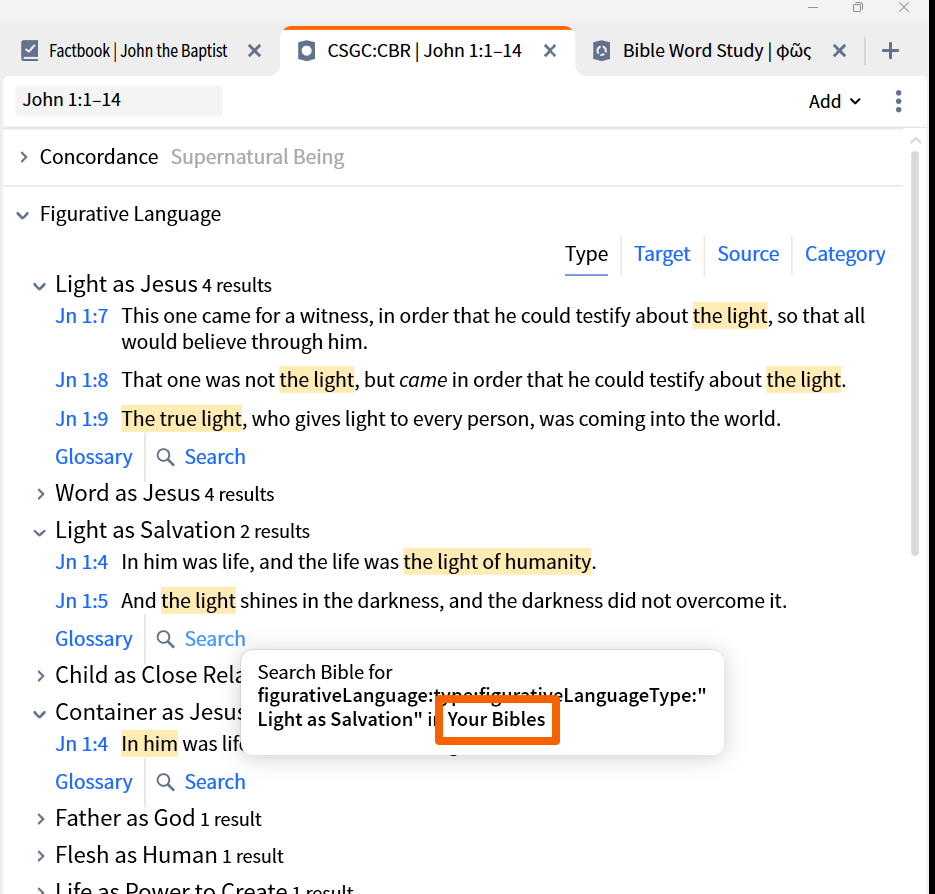Click the Bible Word Study tab icon
Viewport: 935px width, 894px height.
tap(602, 51)
